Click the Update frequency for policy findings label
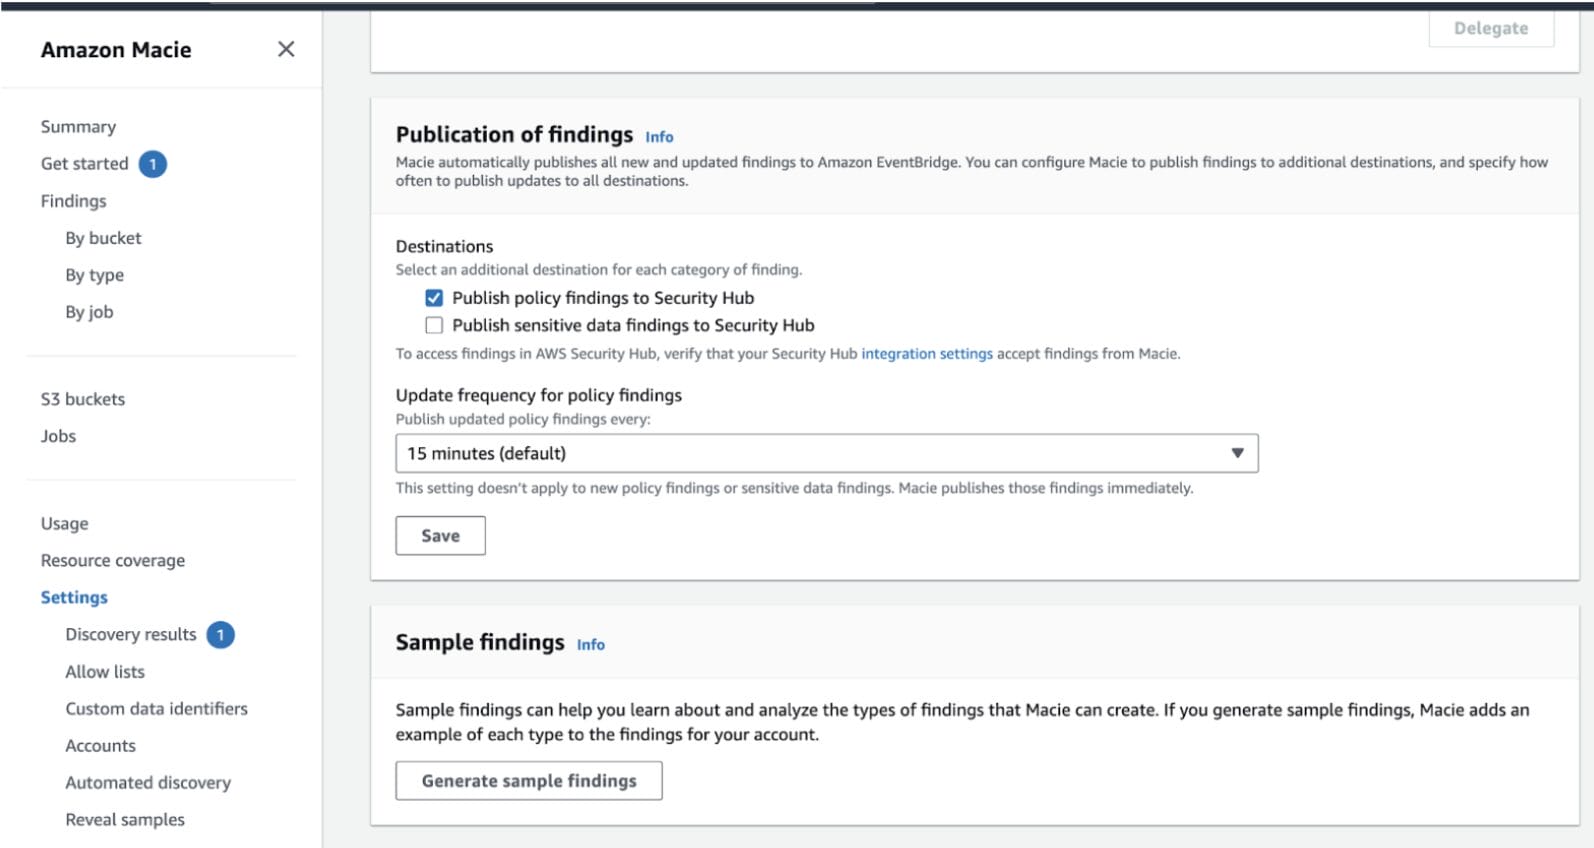Viewport: 1594px width, 848px height. 539,395
